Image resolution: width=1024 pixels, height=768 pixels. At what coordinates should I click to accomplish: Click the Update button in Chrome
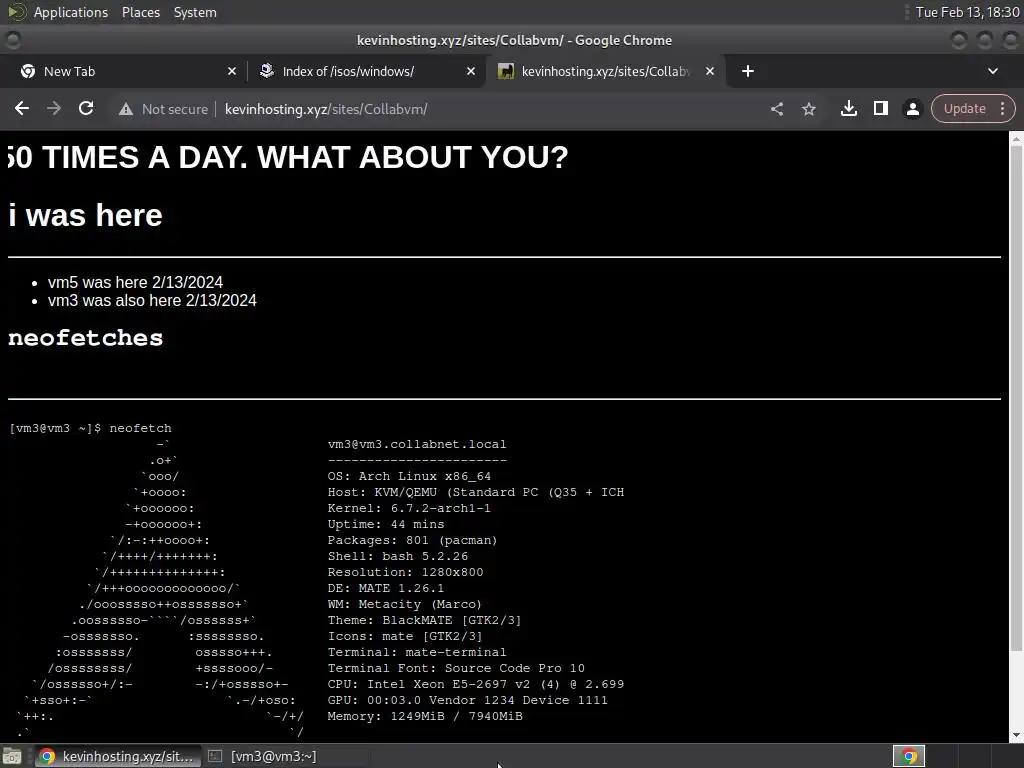click(x=964, y=108)
